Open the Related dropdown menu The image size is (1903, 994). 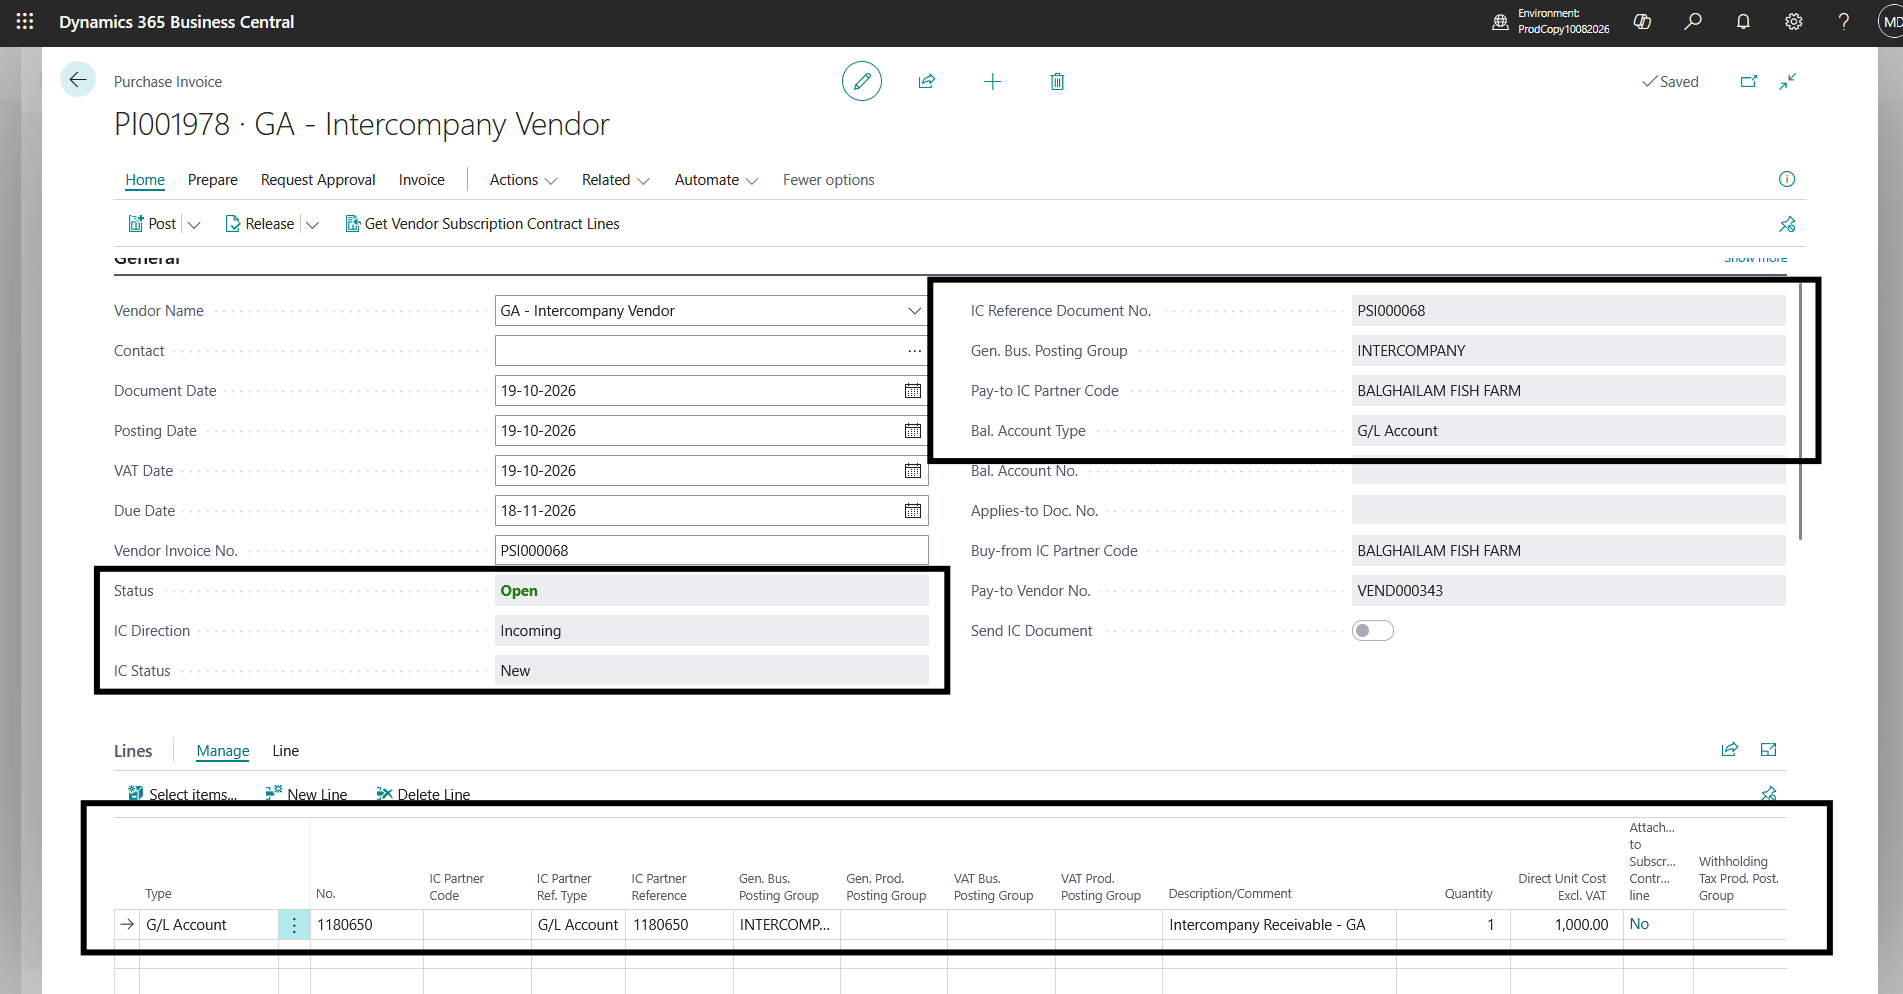coord(615,180)
